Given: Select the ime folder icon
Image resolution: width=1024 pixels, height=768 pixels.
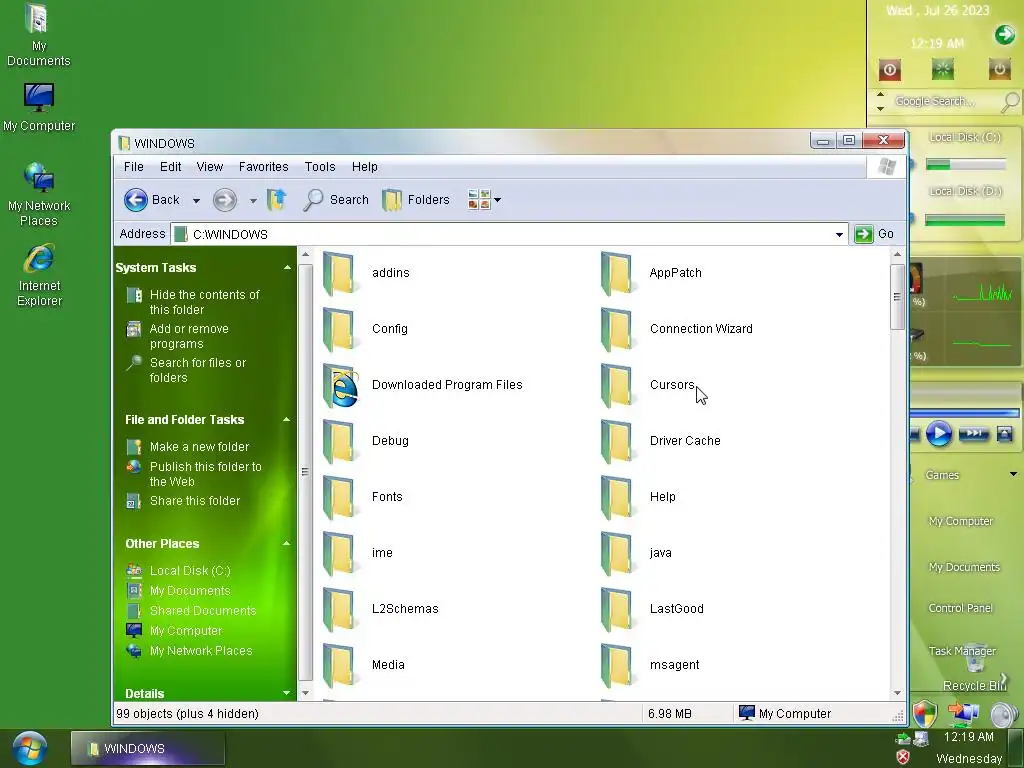Looking at the screenshot, I should tap(339, 554).
